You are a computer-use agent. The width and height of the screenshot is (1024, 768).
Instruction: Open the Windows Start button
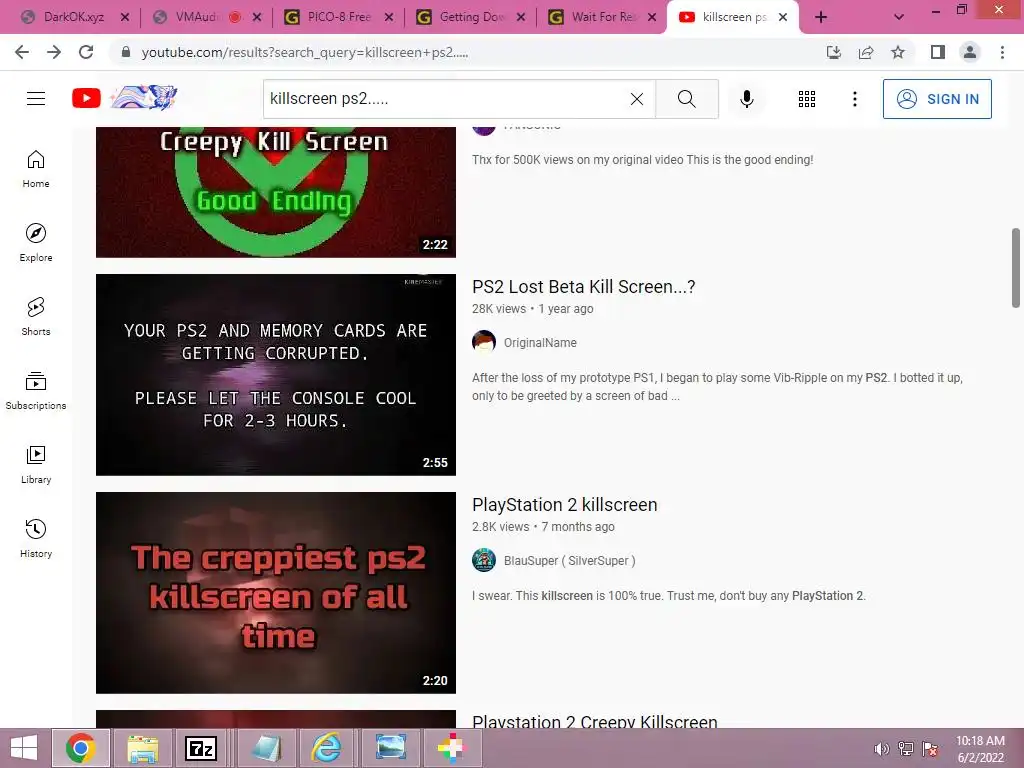[x=24, y=748]
